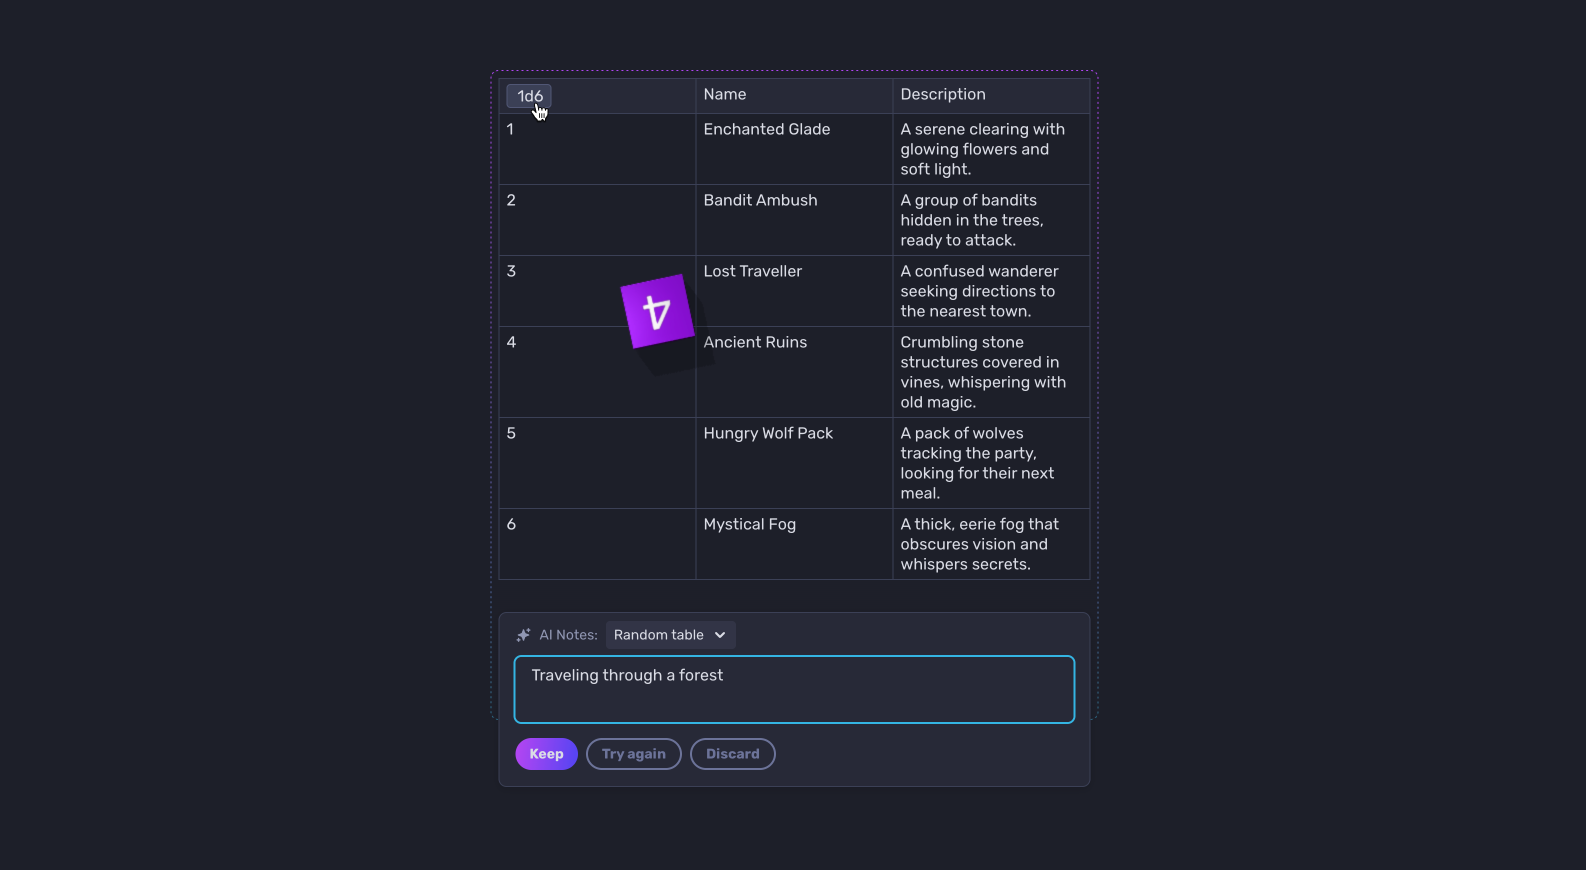Click the Mystical Fog description text
The width and height of the screenshot is (1586, 870).
coord(980,544)
